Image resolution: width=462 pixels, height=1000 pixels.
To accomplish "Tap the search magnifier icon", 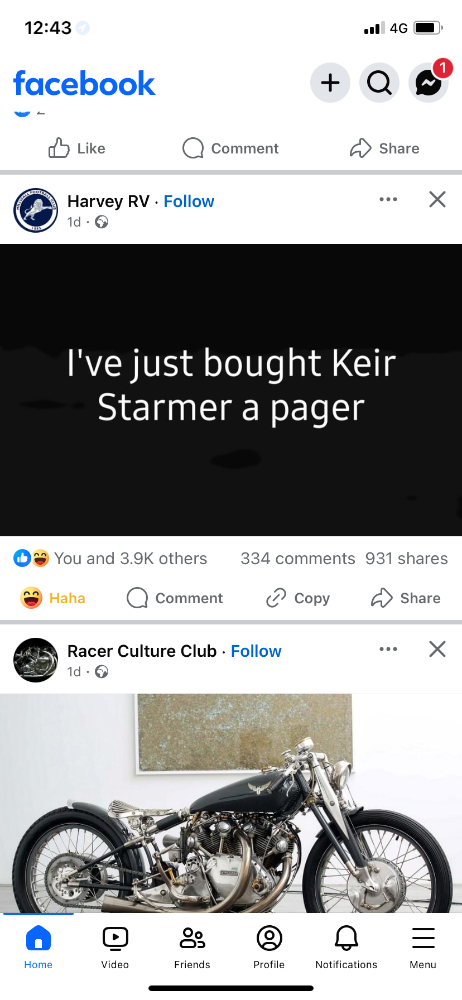I will pos(380,83).
